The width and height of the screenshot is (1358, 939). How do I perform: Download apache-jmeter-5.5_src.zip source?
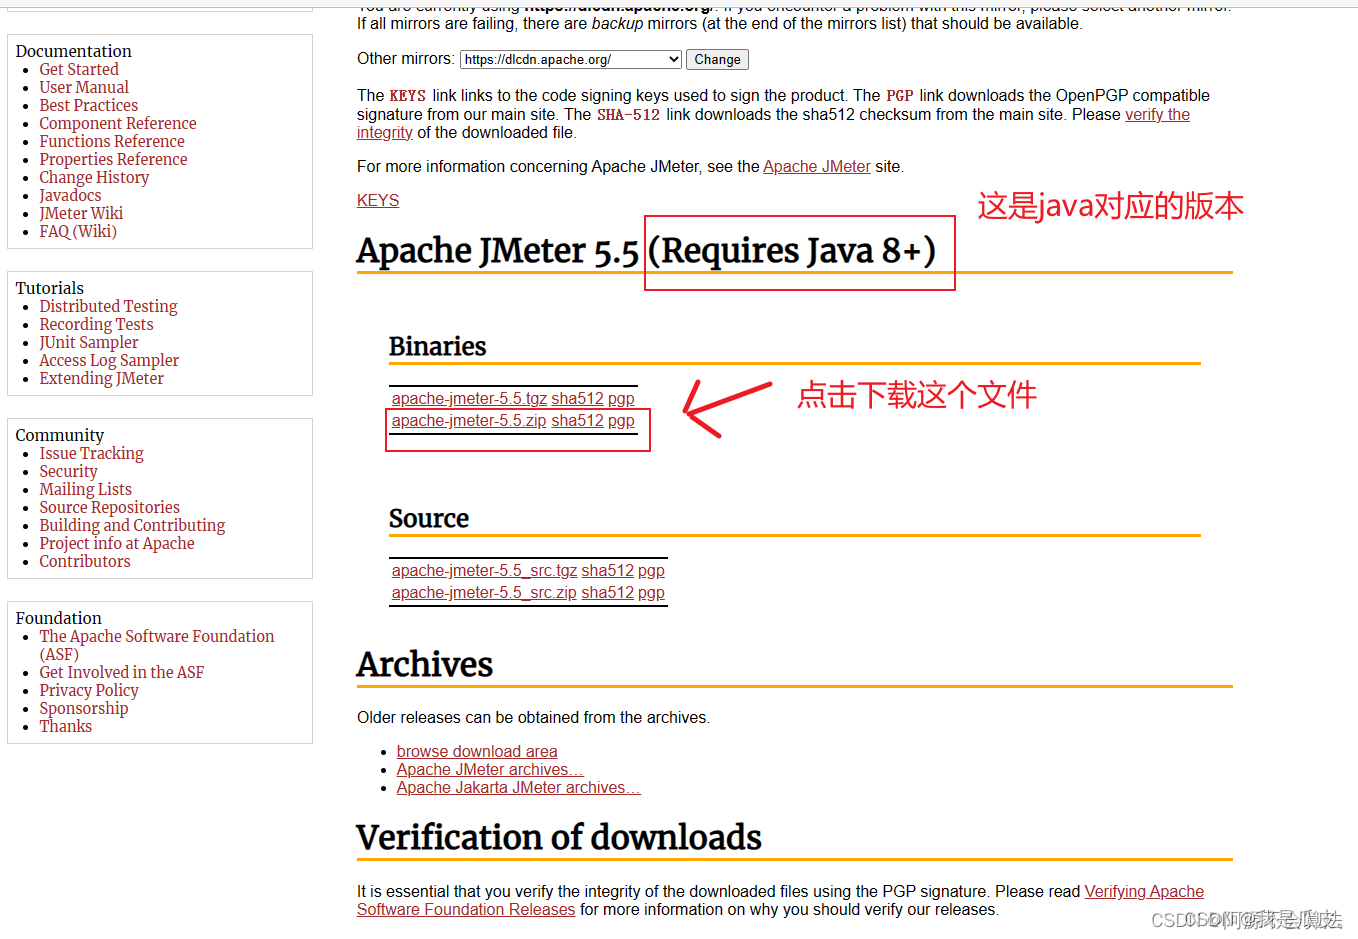[484, 592]
